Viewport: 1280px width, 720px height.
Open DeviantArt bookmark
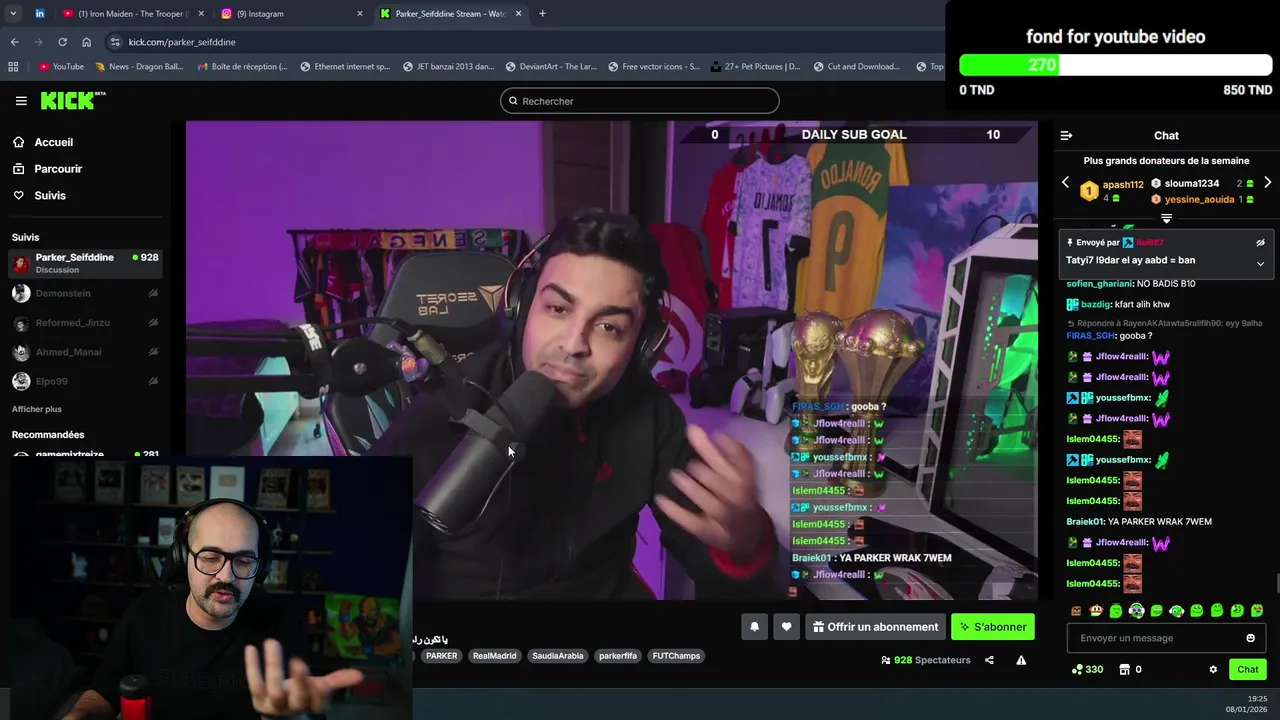(552, 67)
